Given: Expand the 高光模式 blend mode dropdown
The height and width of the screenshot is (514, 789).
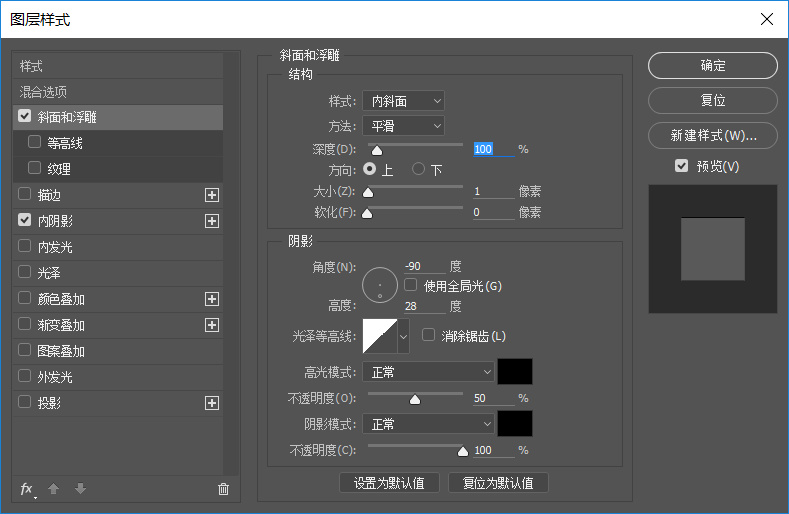Looking at the screenshot, I should click(x=428, y=372).
